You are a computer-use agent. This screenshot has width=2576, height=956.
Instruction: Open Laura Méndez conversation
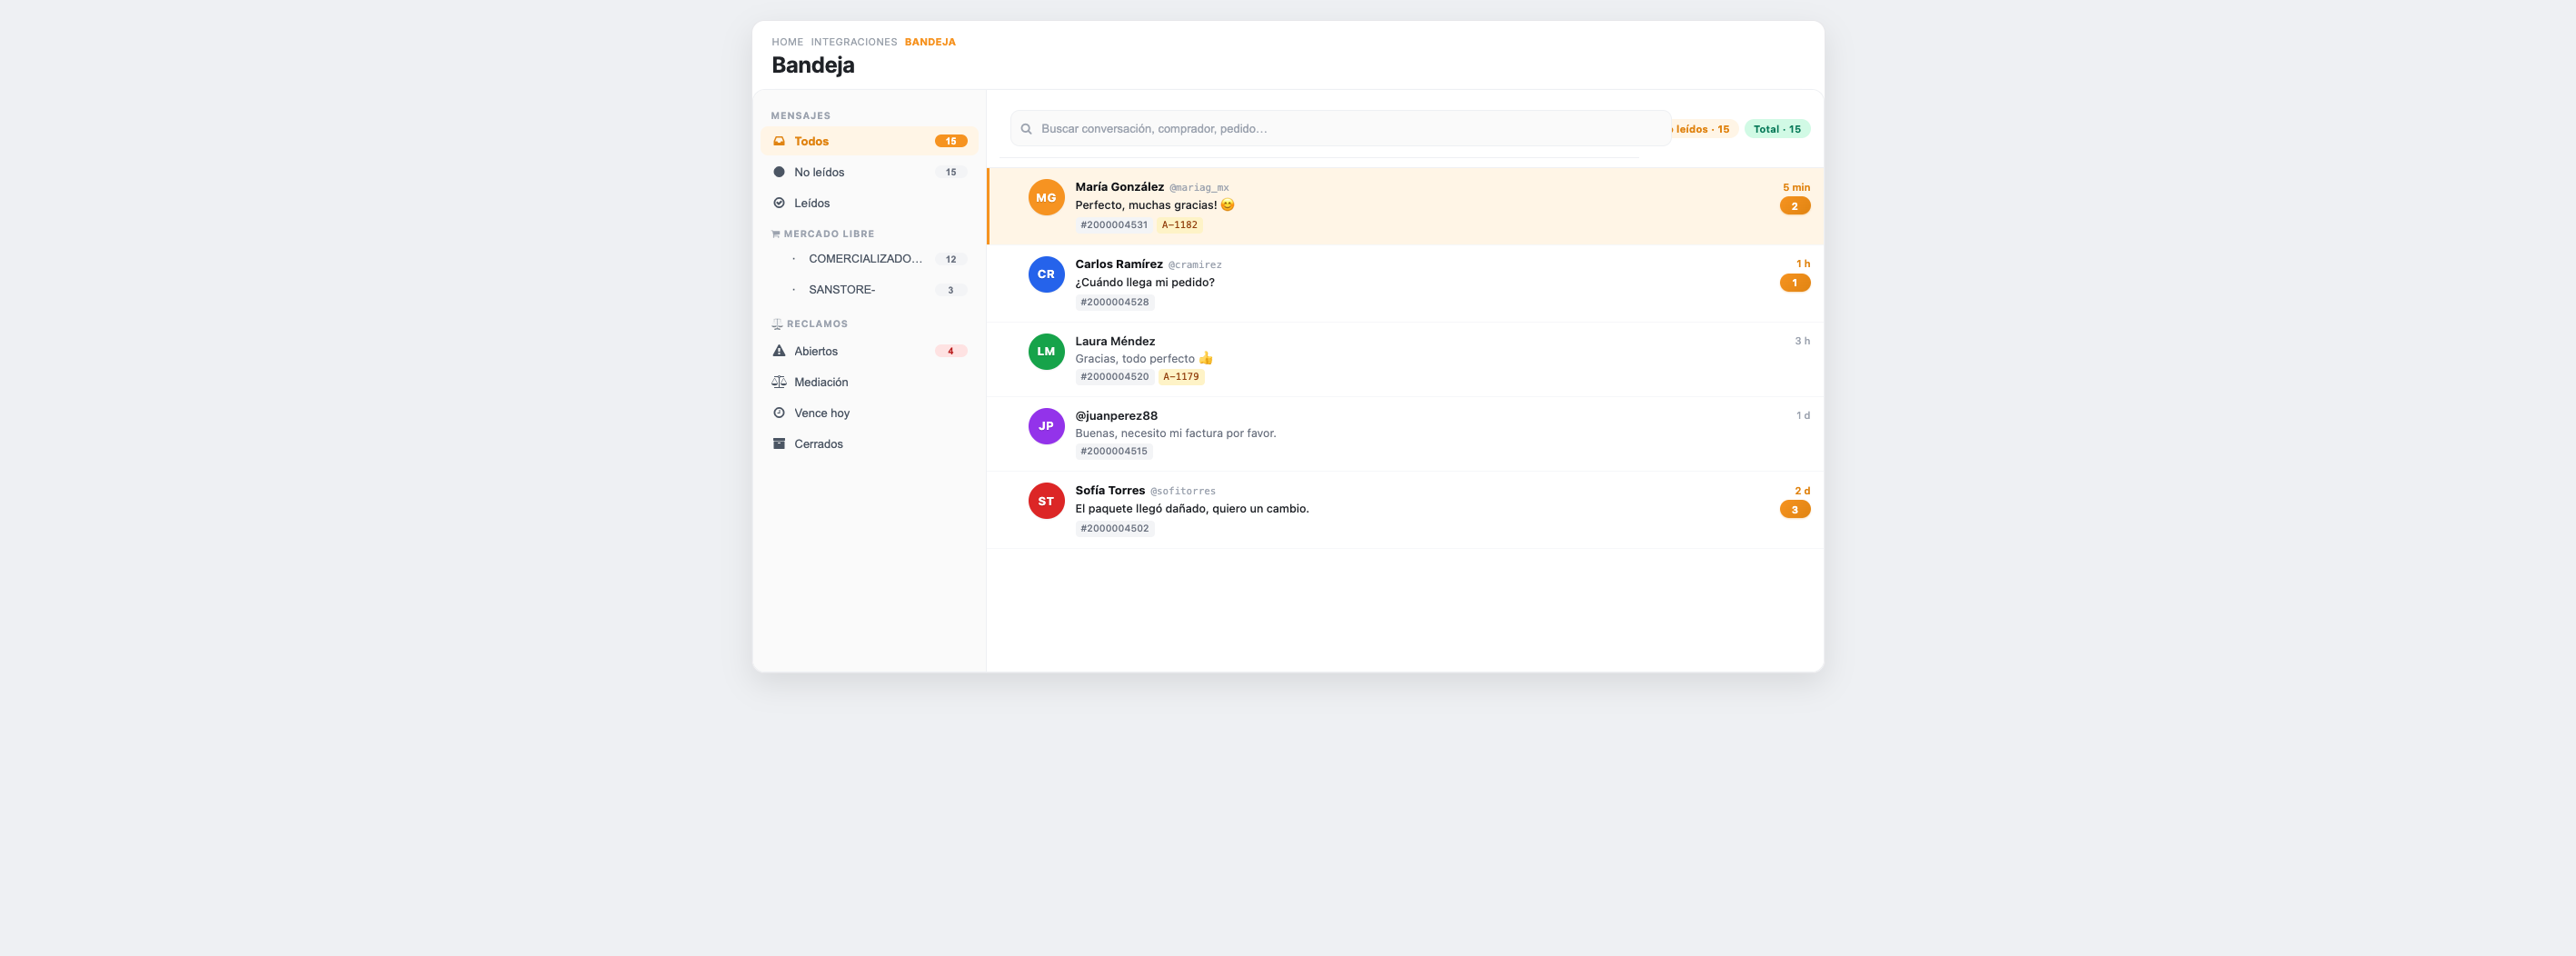pos(1405,359)
